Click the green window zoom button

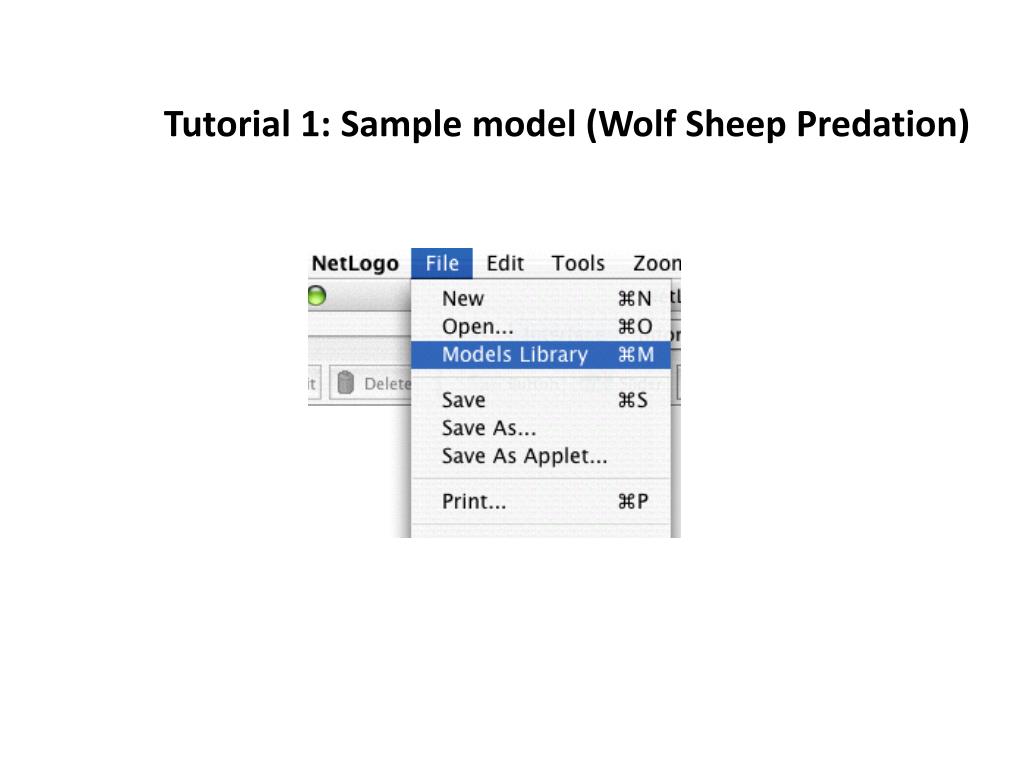pos(317,296)
